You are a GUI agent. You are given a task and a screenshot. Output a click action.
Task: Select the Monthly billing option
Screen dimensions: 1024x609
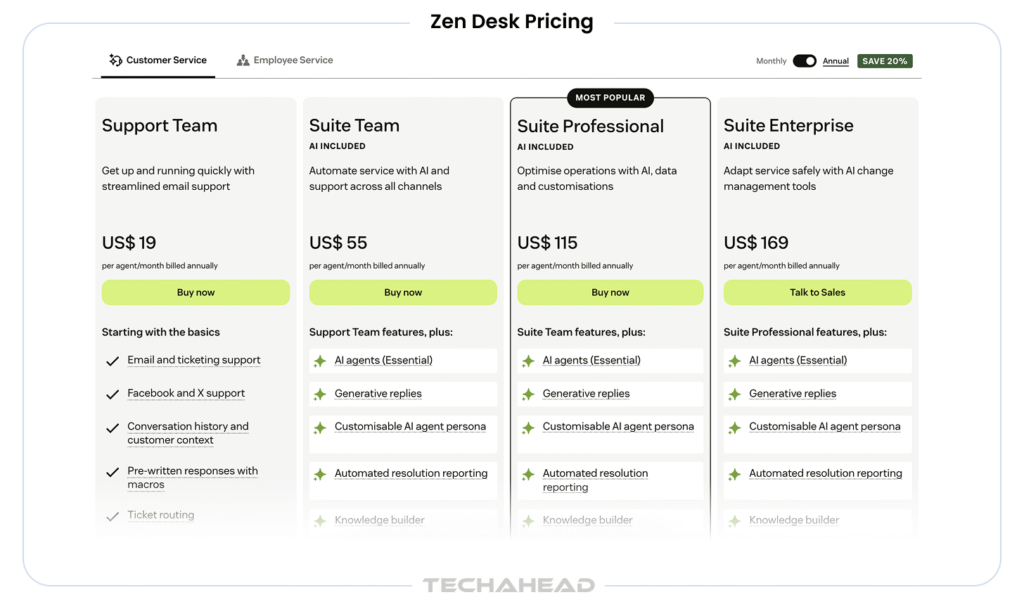[771, 62]
